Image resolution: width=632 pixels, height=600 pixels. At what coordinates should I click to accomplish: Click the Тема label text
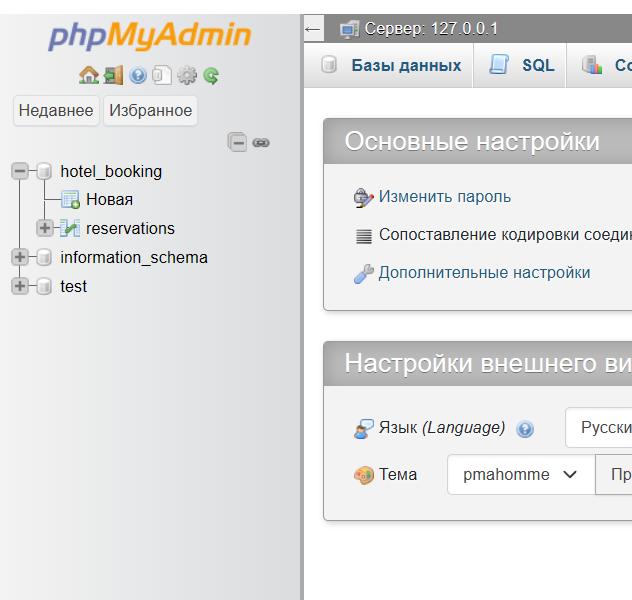coord(398,475)
